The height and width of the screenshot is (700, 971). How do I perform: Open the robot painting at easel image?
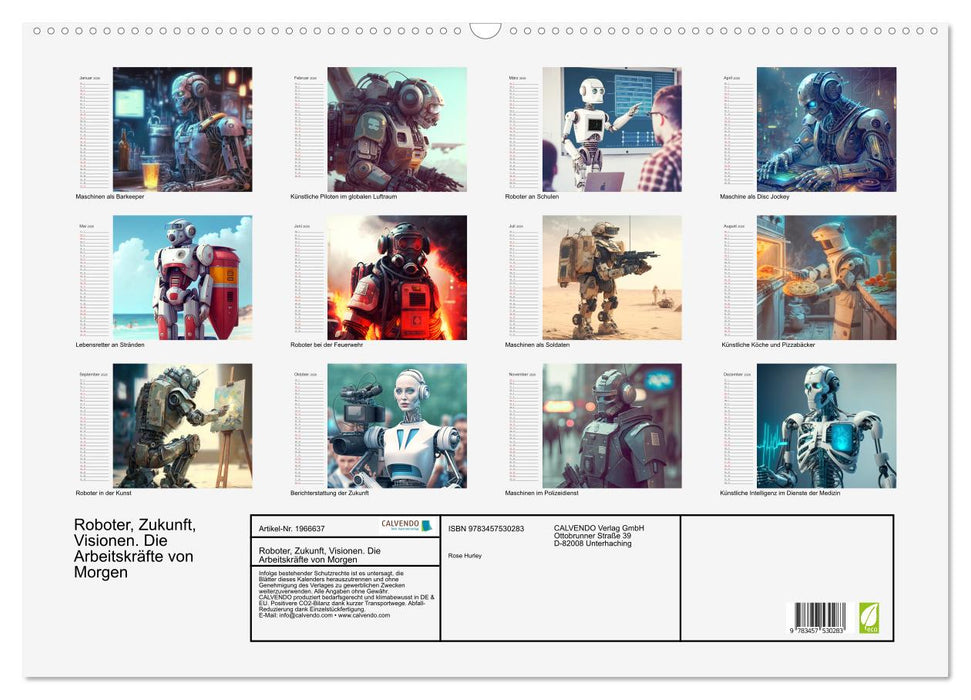click(x=182, y=425)
